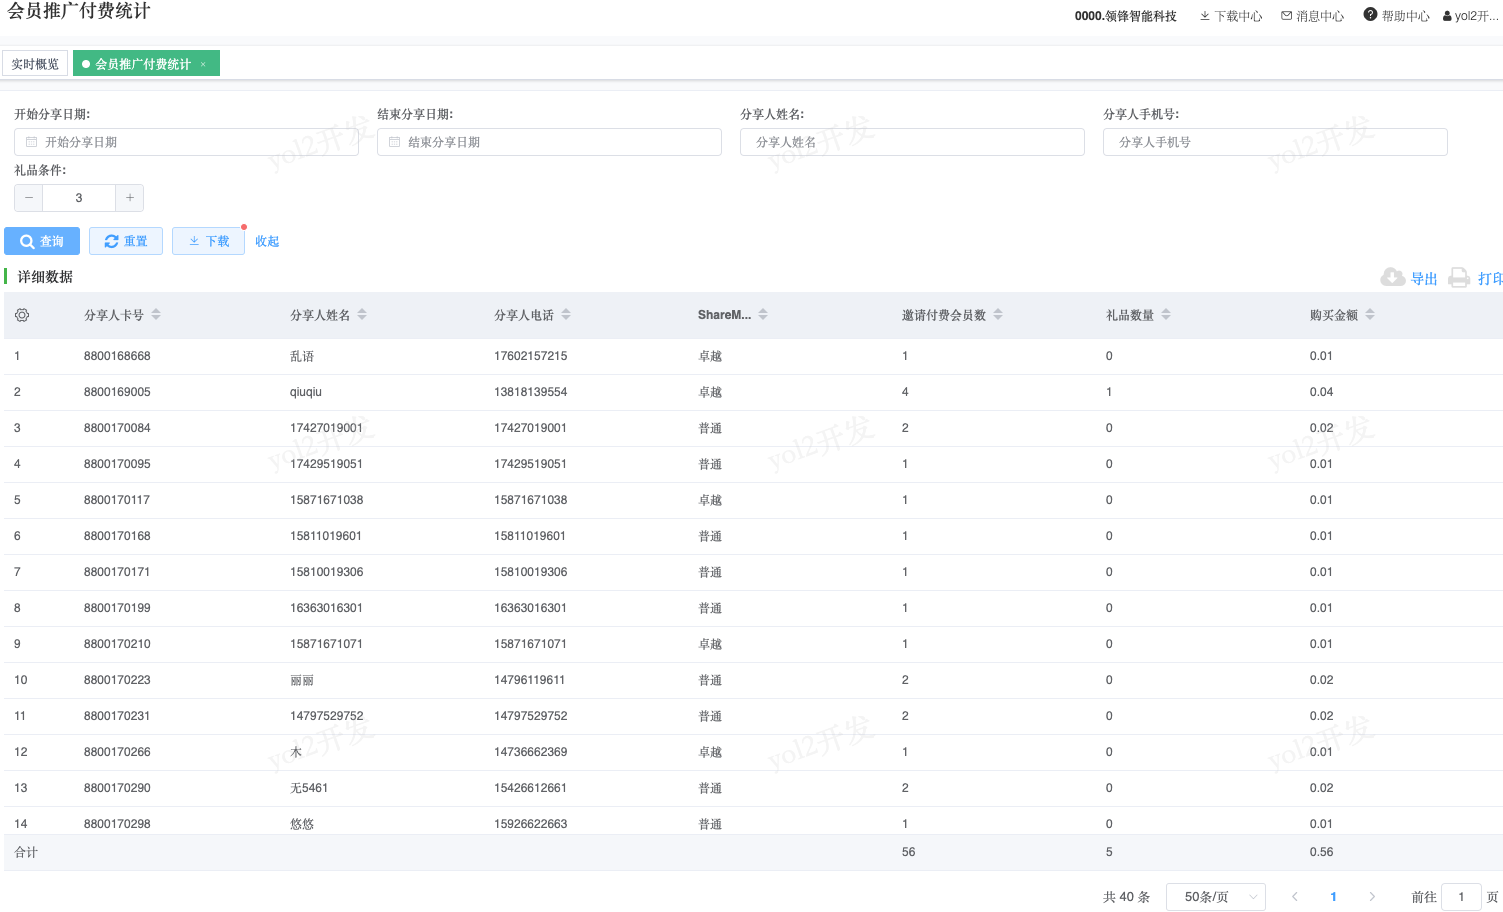
Task: Open the download center
Action: 1231,16
